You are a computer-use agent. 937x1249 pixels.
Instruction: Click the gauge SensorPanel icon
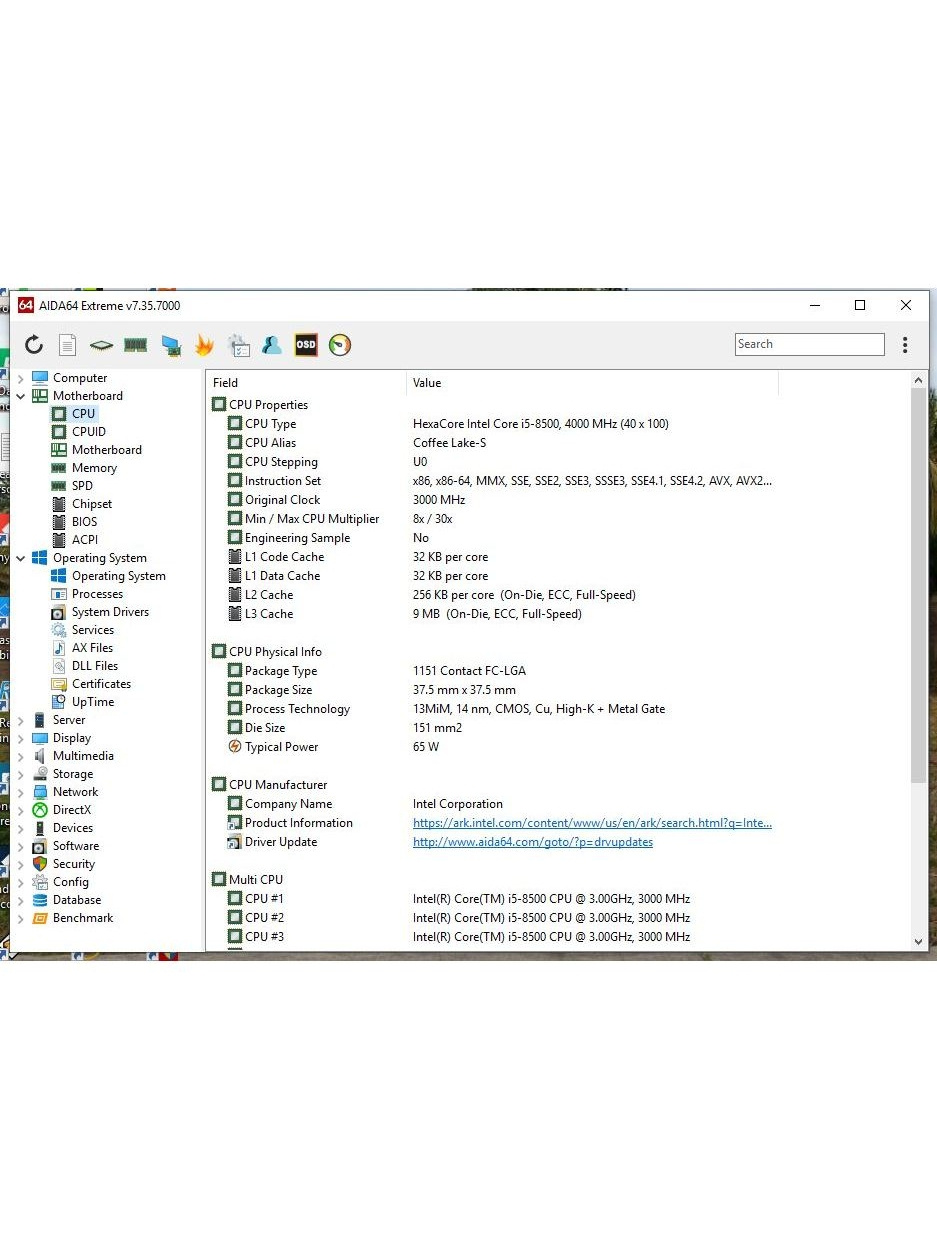point(340,345)
